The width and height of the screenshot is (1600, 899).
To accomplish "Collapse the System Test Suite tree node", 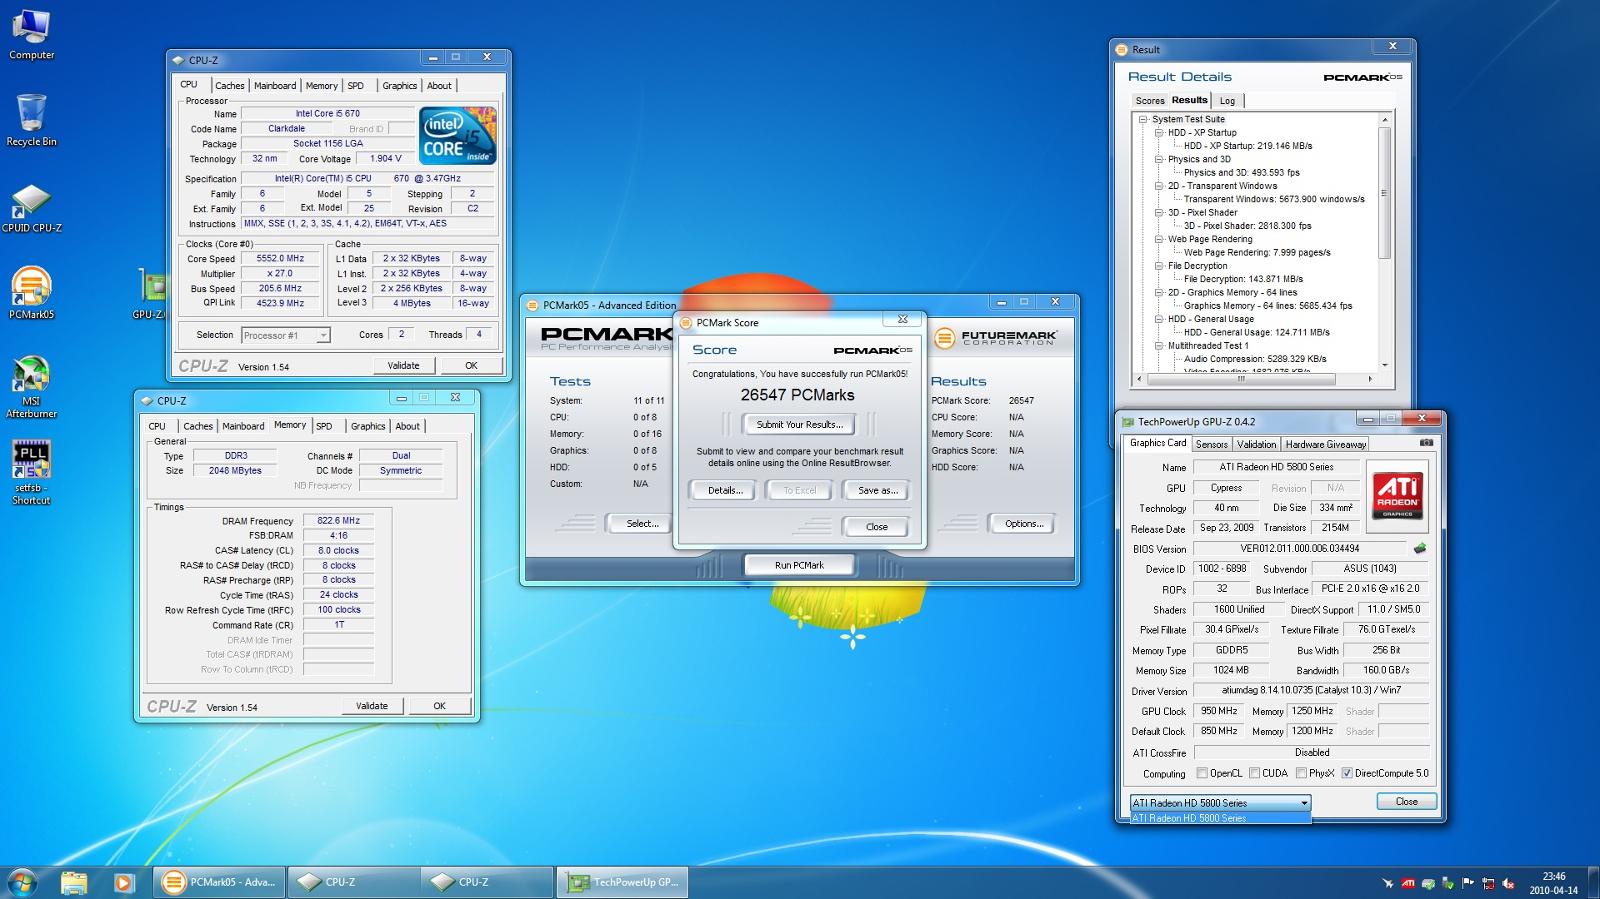I will pos(1143,119).
